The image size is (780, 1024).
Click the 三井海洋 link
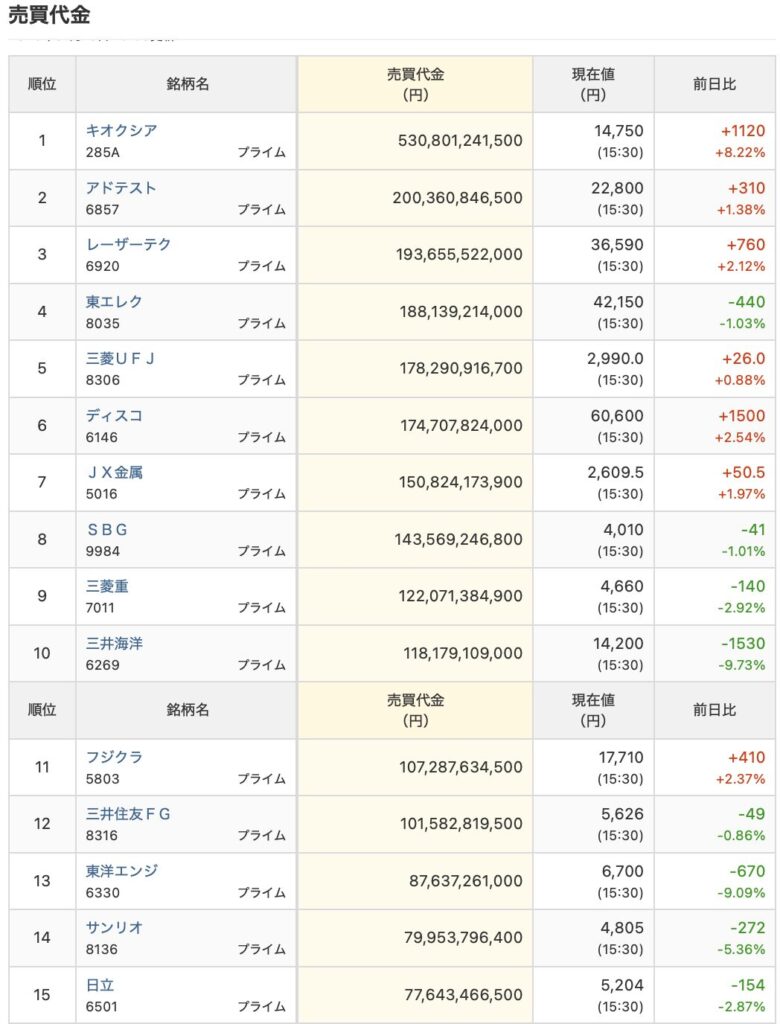[114, 643]
